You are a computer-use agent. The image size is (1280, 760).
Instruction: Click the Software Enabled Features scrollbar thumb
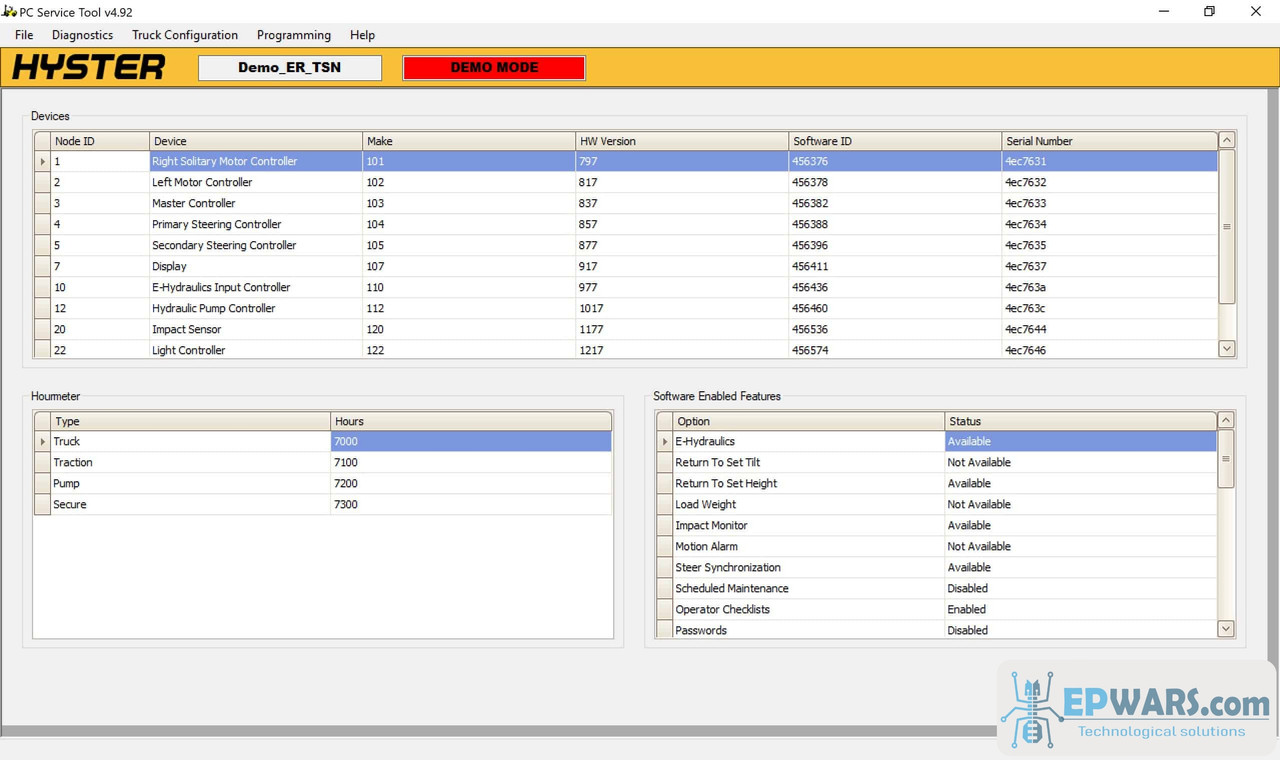[1226, 459]
